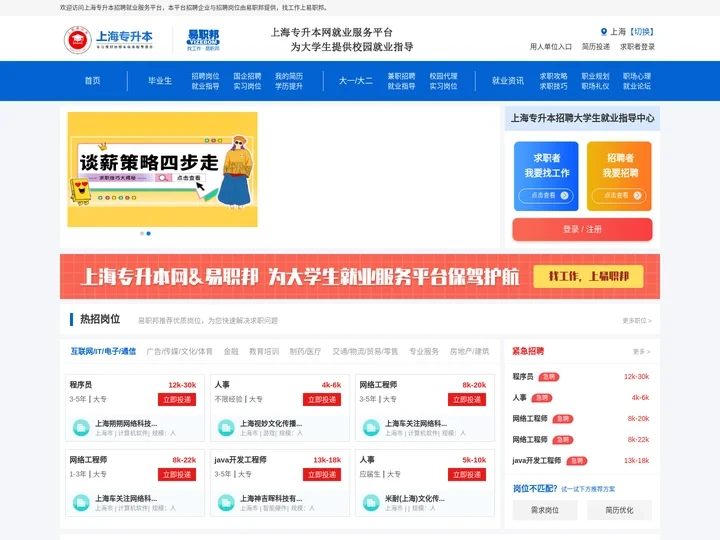Click 立即投递 for 程序员 12k-30k job
The image size is (720, 540).
177,399
